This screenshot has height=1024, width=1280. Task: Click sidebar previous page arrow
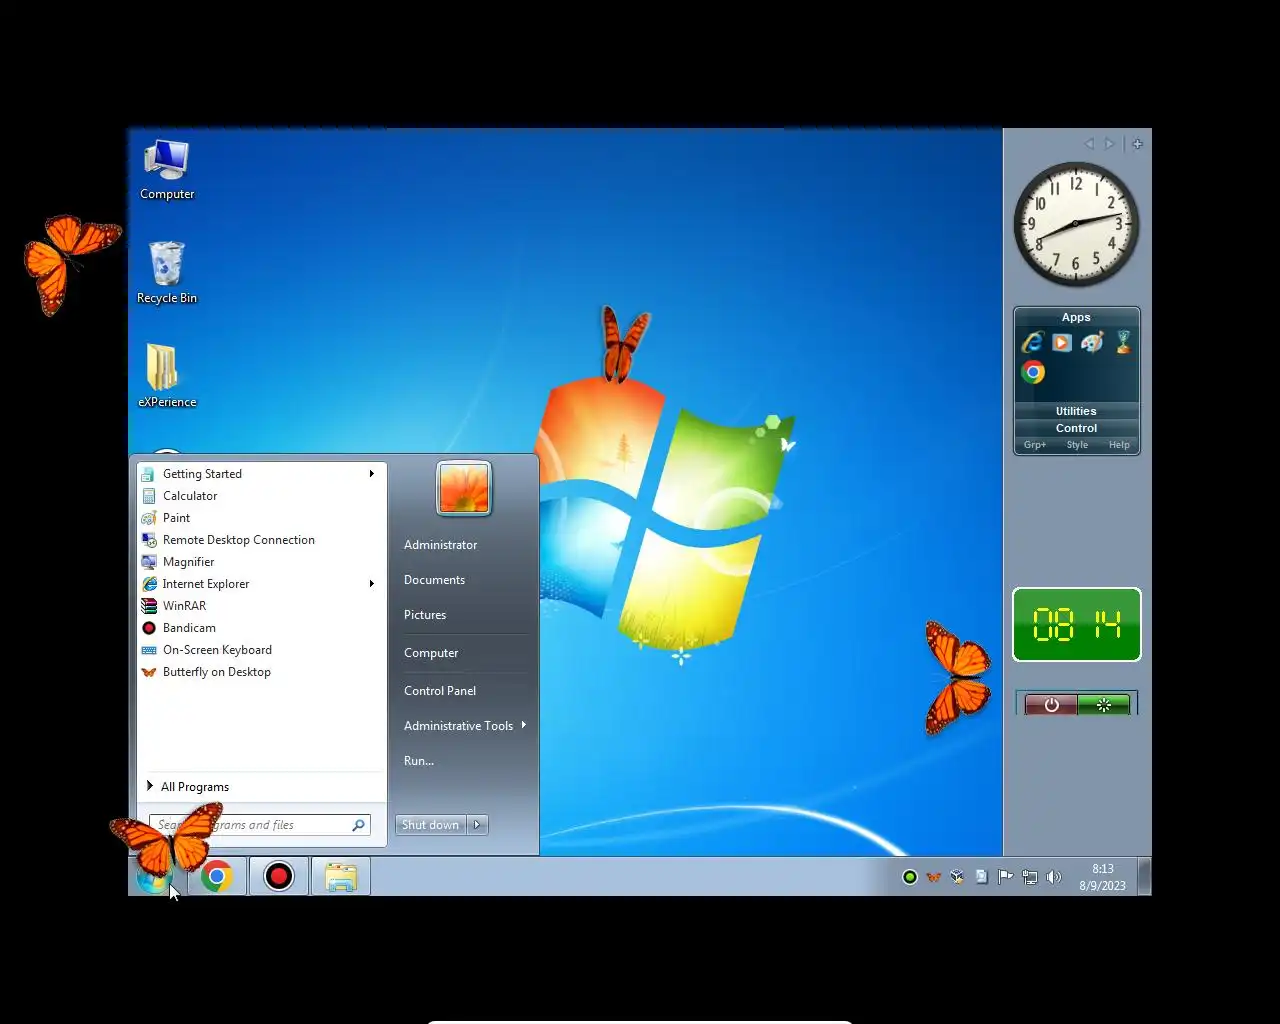1089,144
